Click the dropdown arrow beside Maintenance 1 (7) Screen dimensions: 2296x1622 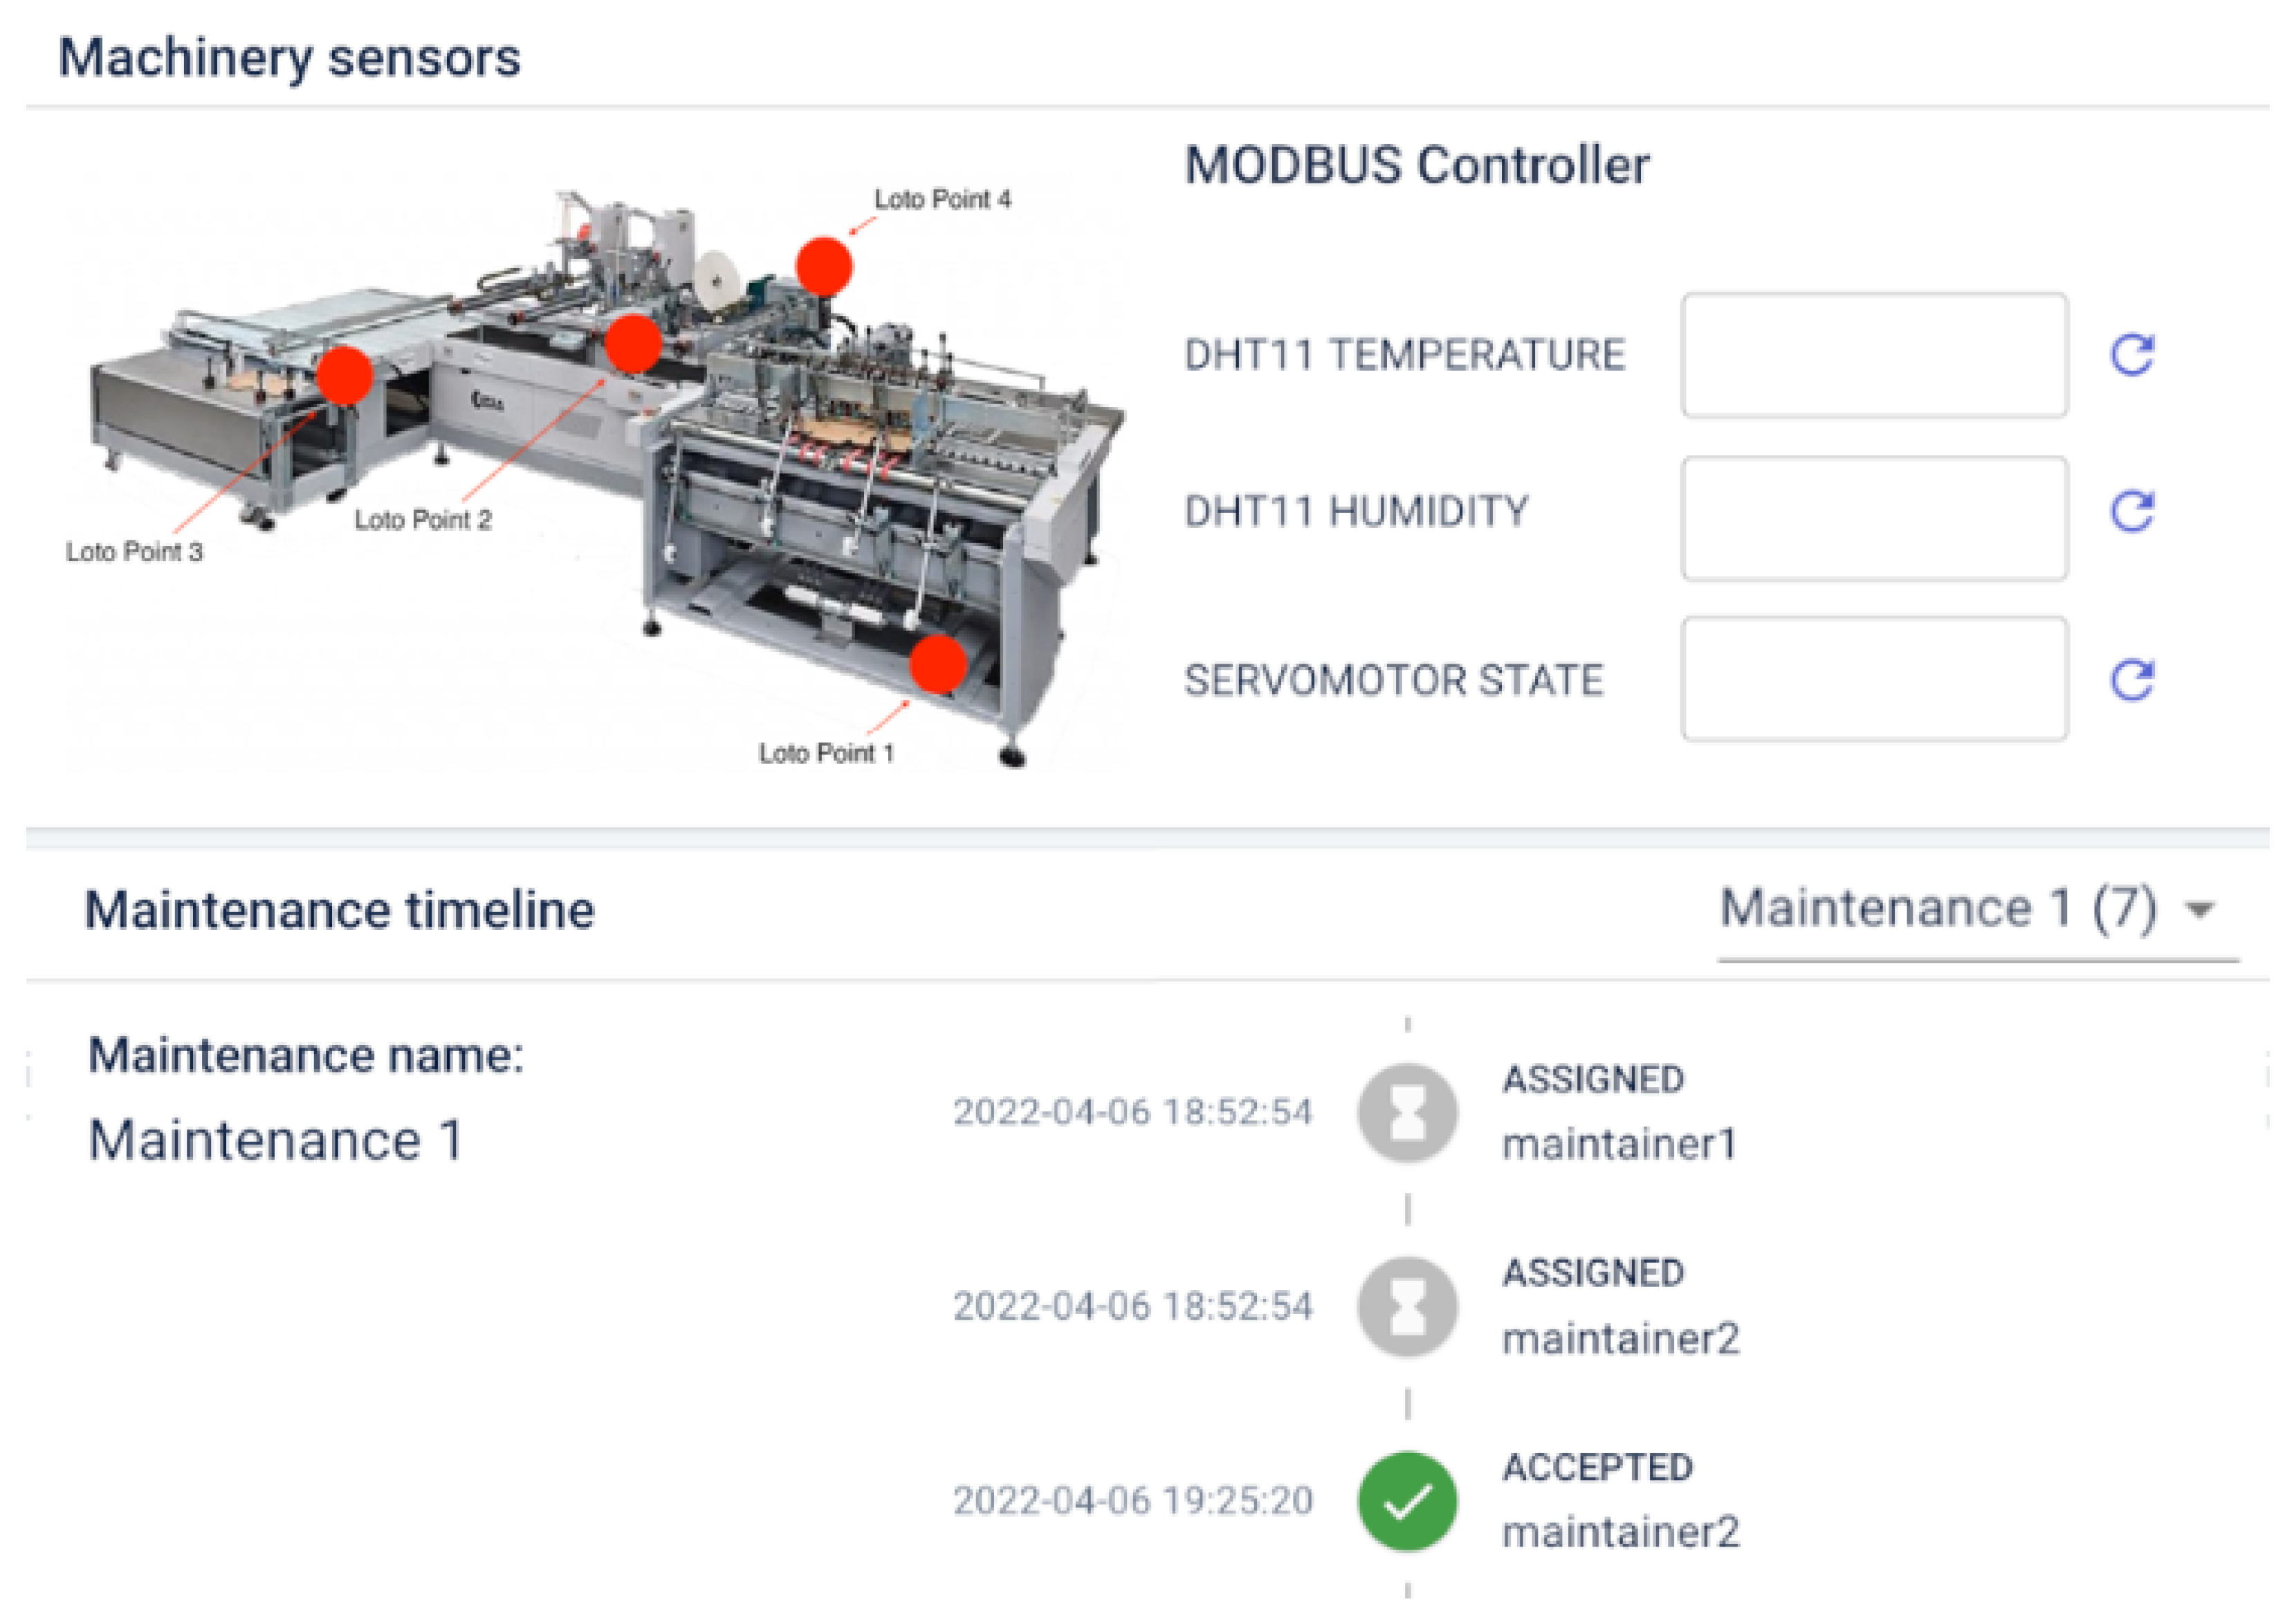pos(2200,910)
